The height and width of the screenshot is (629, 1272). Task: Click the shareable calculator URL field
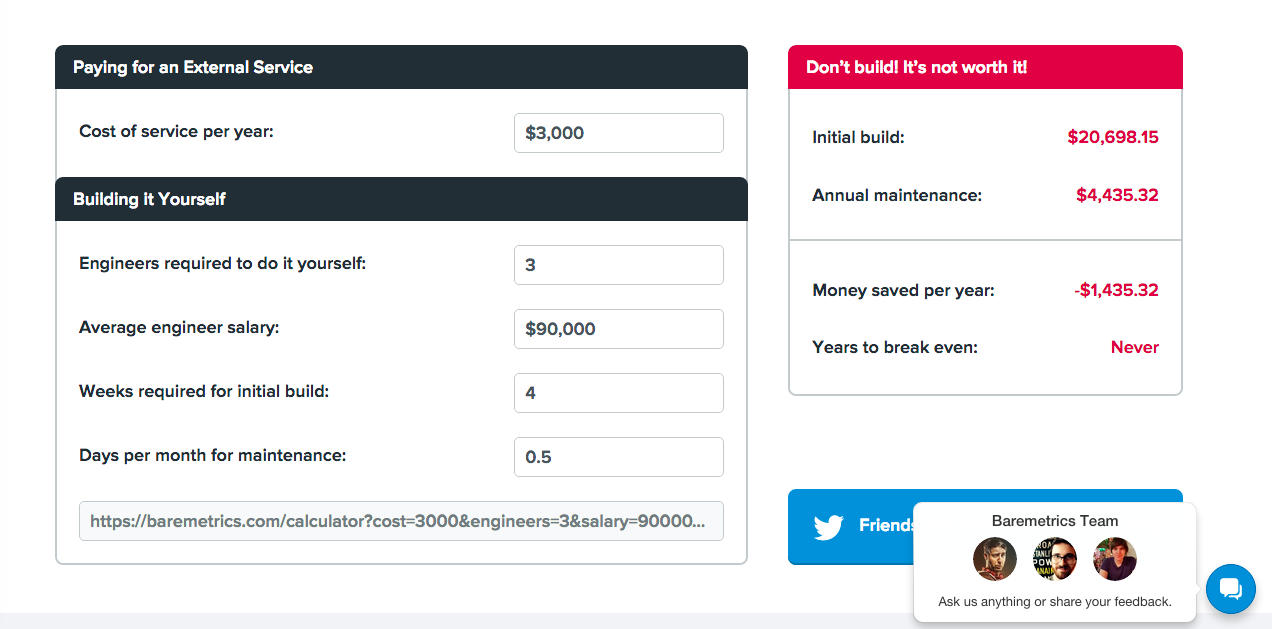401,521
